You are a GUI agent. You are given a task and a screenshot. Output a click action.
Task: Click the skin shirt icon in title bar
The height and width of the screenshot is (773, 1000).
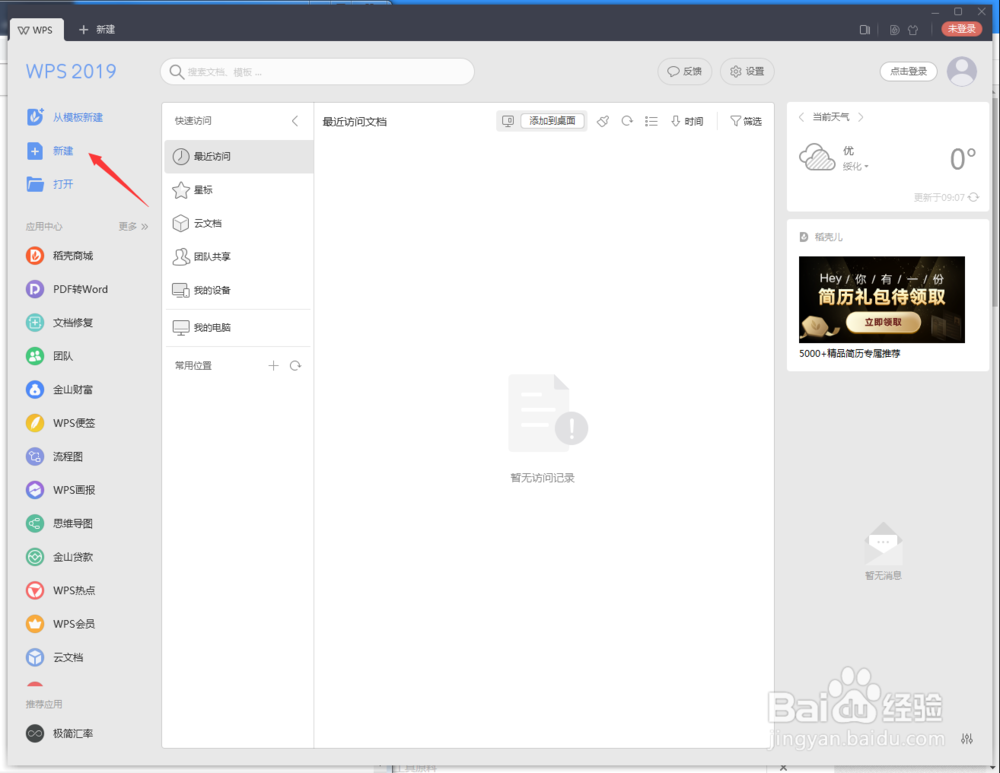[913, 30]
